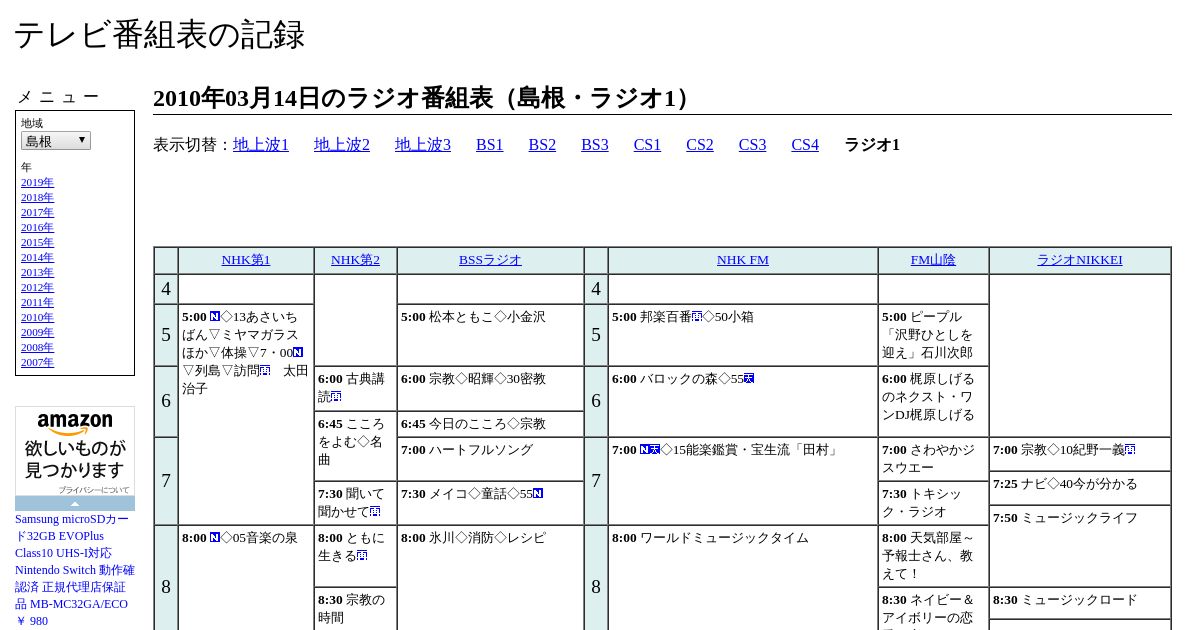
Task: Click the 8:00 天気部屋 program cell
Action: tap(933, 556)
